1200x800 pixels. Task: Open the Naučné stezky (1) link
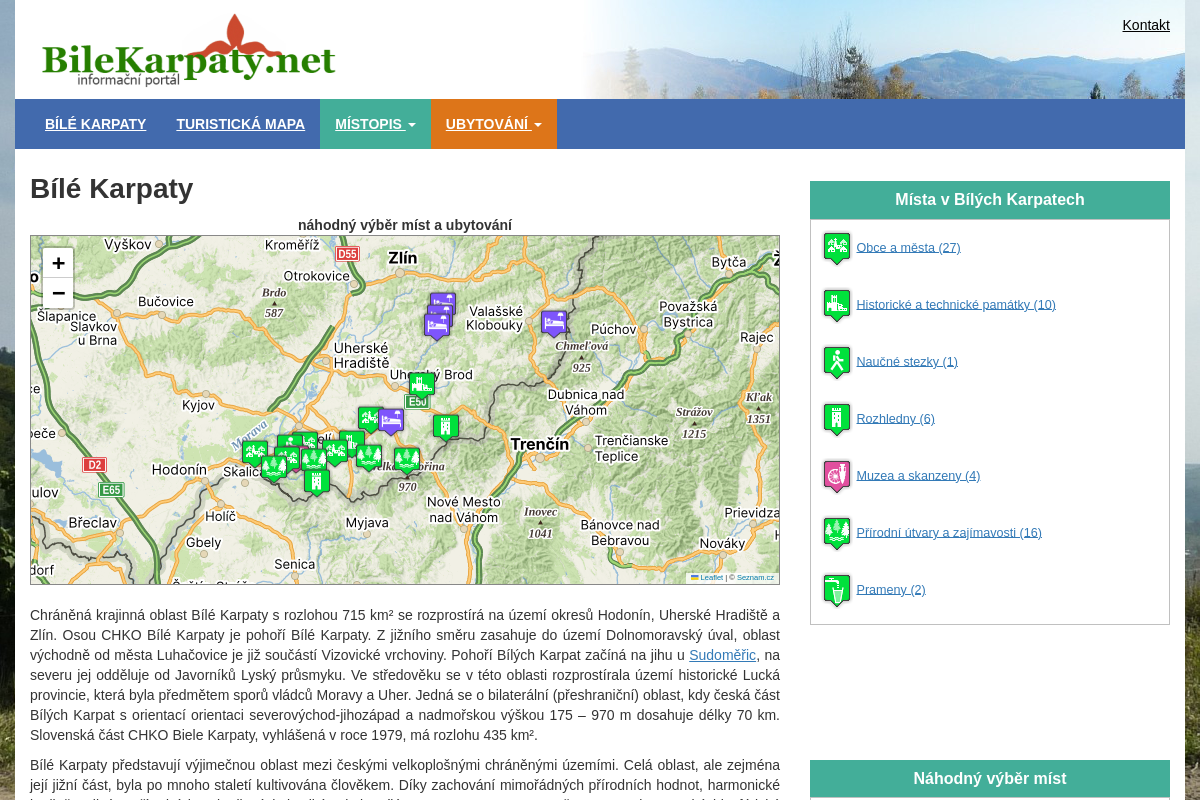[907, 361]
